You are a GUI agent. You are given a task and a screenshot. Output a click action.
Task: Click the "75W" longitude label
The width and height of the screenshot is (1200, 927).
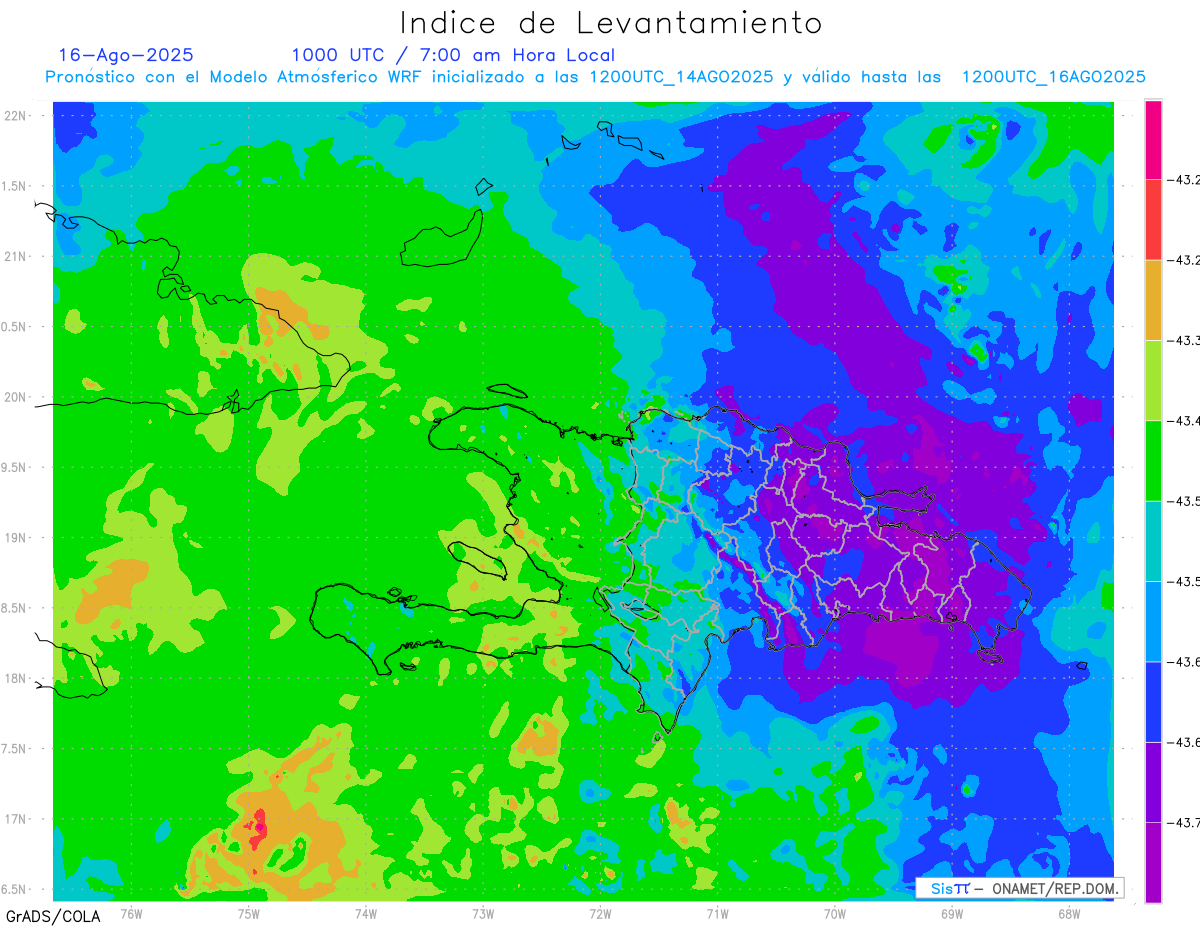point(248,913)
